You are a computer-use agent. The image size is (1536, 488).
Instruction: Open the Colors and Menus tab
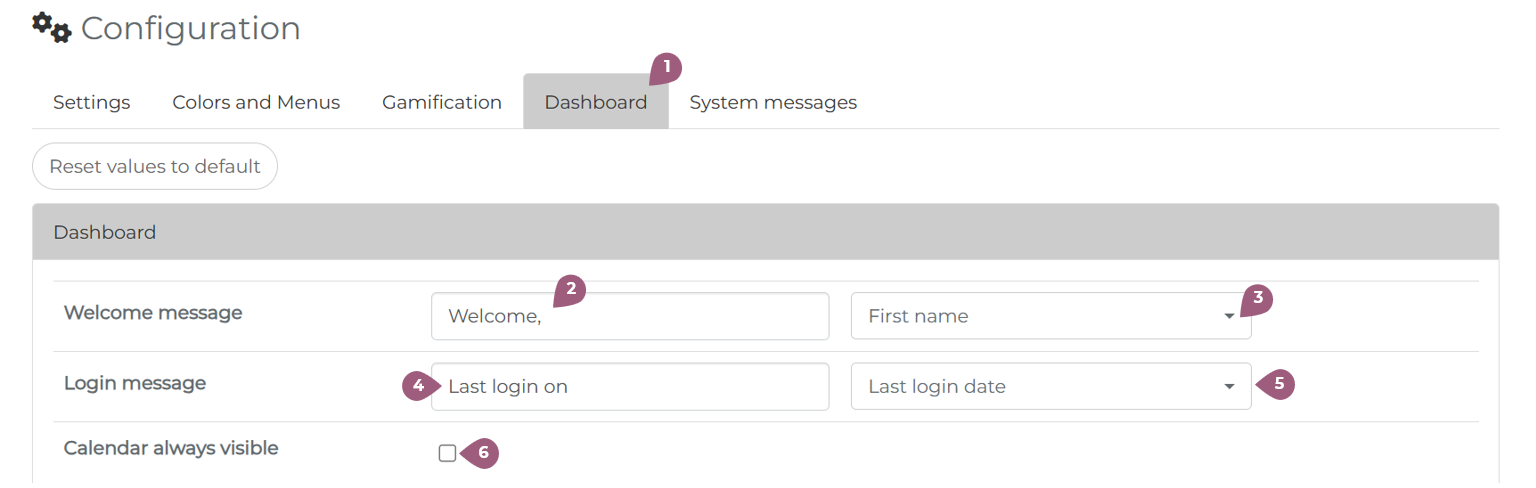256,102
